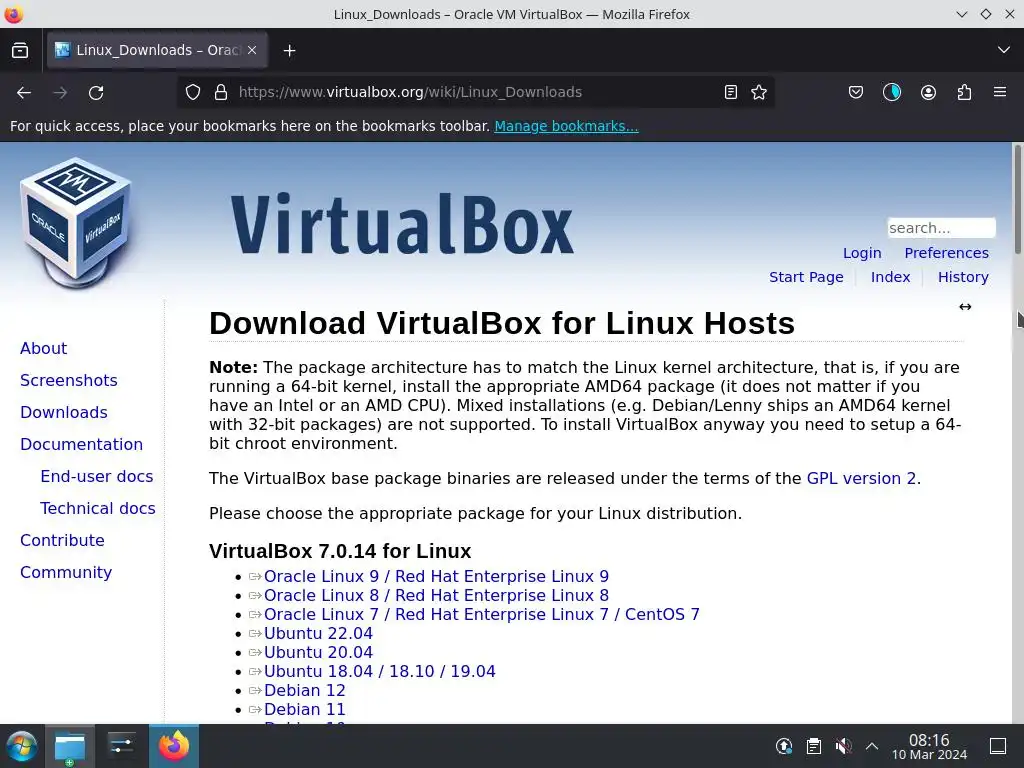Click the wiki search box
The width and height of the screenshot is (1024, 768).
pos(941,228)
